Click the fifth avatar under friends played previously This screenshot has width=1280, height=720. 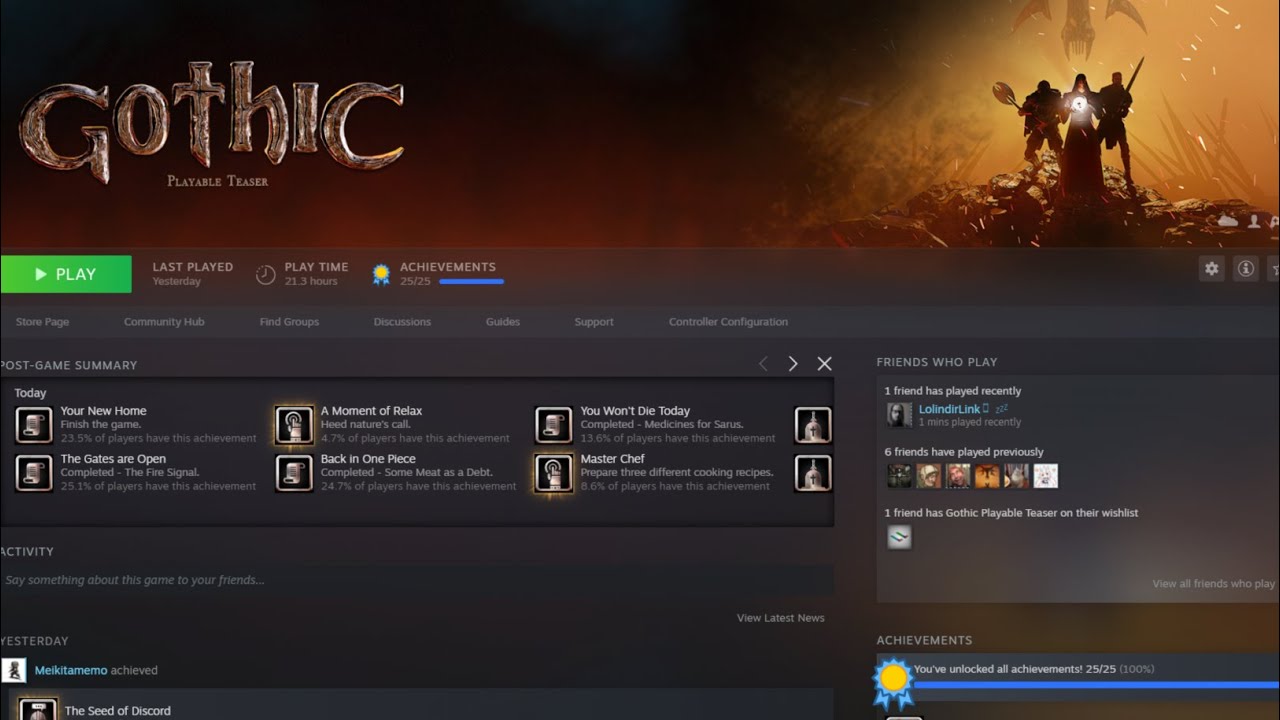1016,476
